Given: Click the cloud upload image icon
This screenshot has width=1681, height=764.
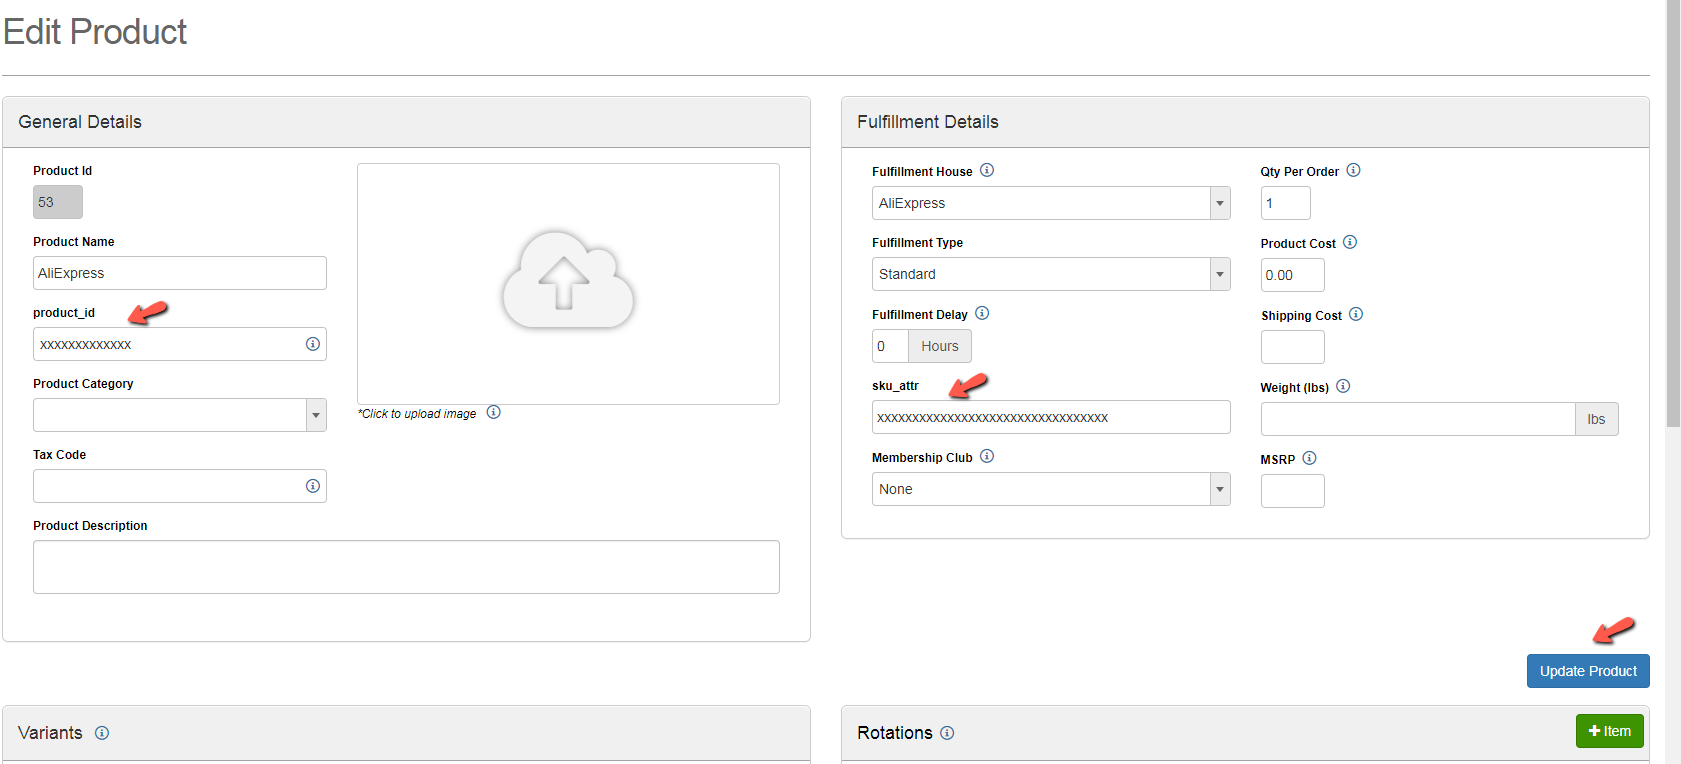Looking at the screenshot, I should [x=567, y=281].
